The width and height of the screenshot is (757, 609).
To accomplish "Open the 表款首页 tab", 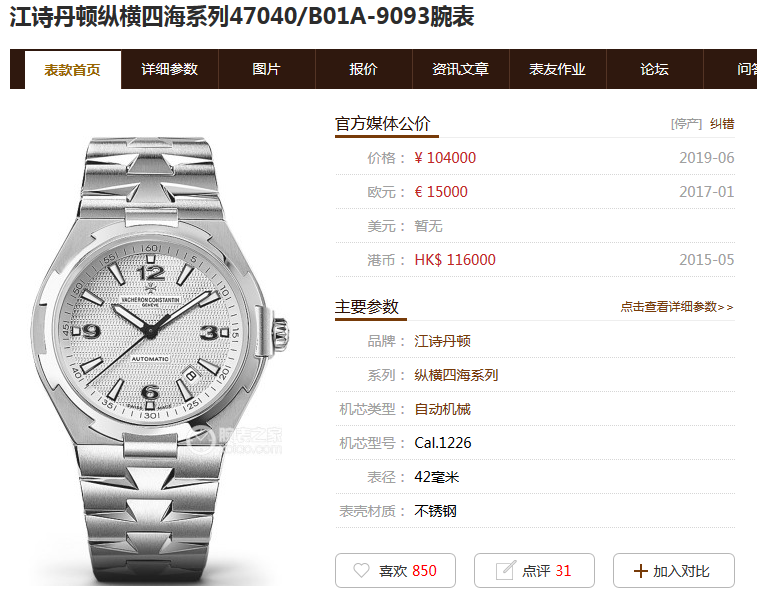I will pos(72,70).
